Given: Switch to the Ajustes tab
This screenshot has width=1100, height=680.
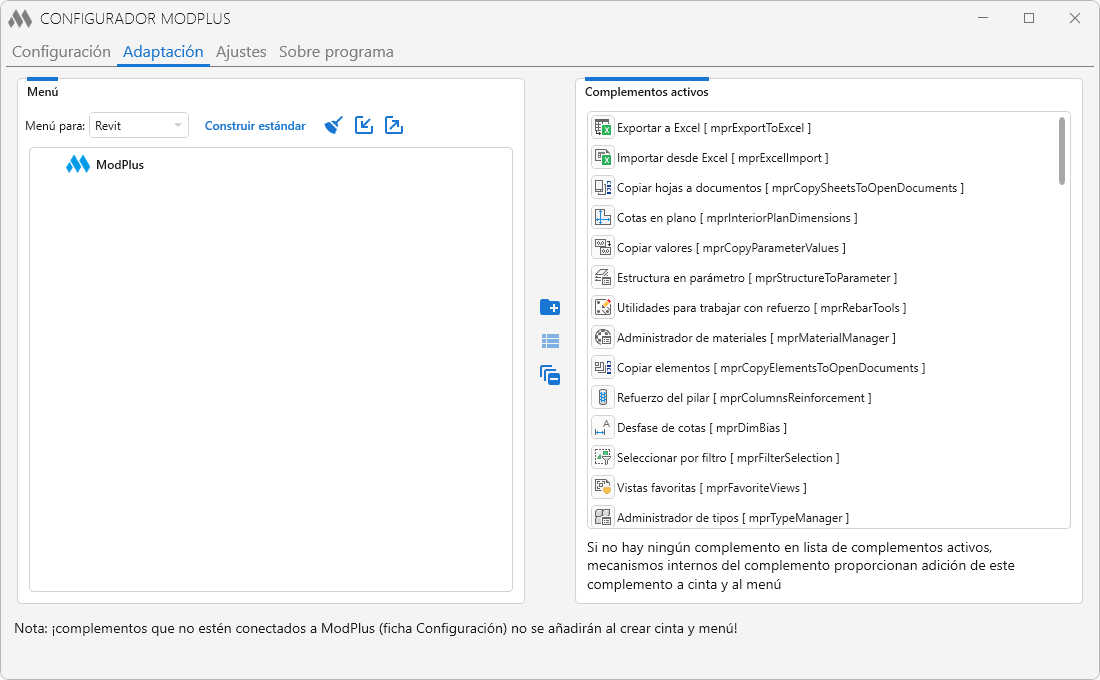Looking at the screenshot, I should tap(241, 52).
